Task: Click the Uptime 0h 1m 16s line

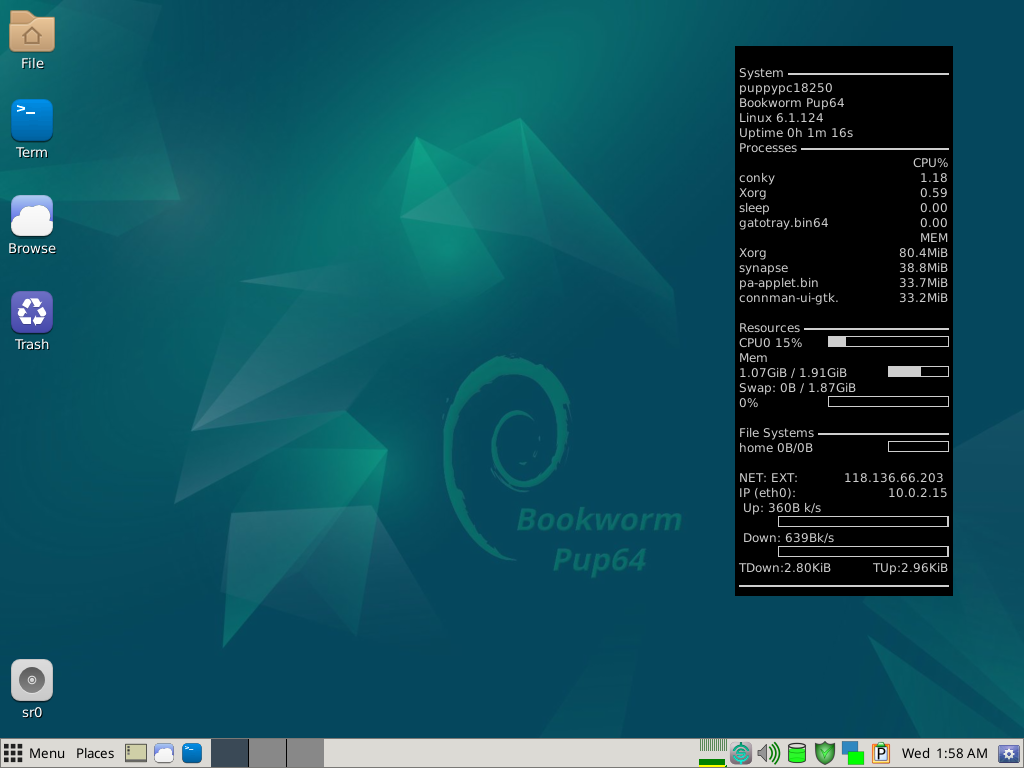Action: point(796,133)
